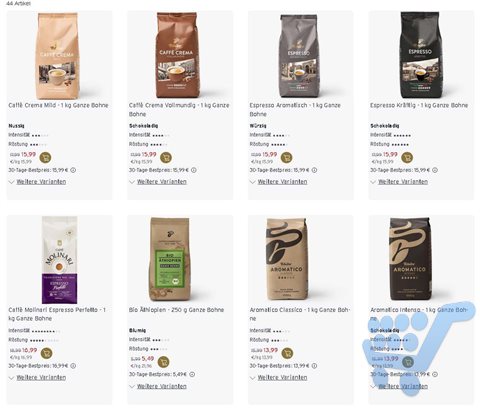Viewport: 480px width, 410px height.
Task: Show Bestpreis info for Espresso Kräftig
Action: point(435,170)
